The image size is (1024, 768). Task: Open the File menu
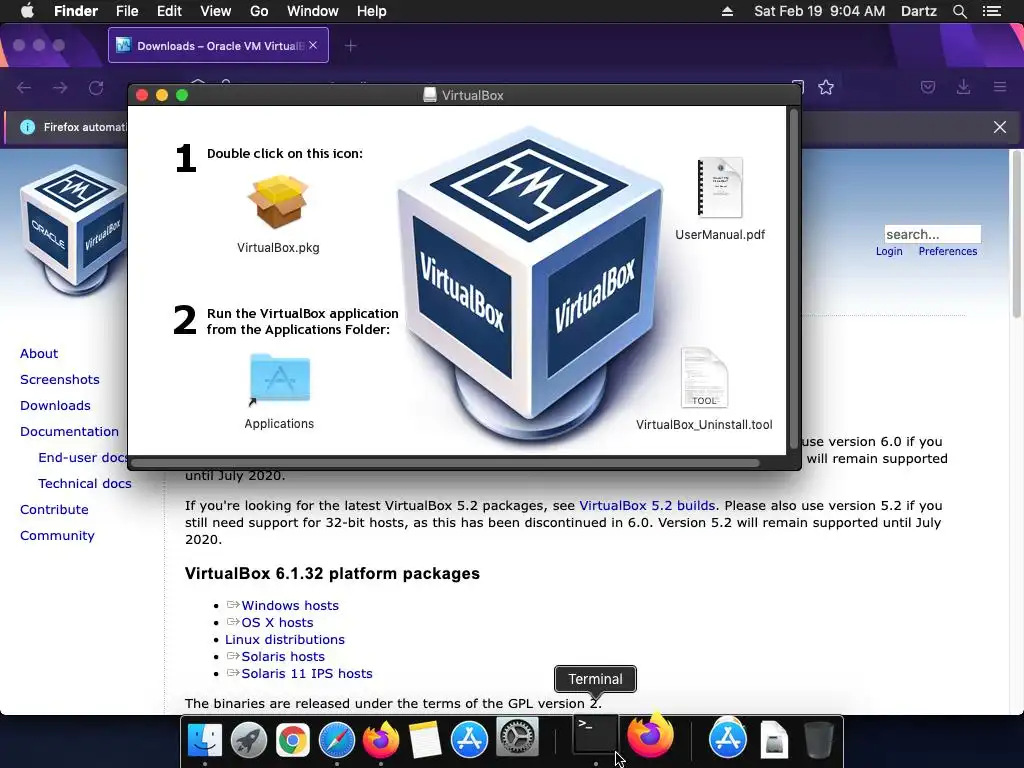point(127,11)
